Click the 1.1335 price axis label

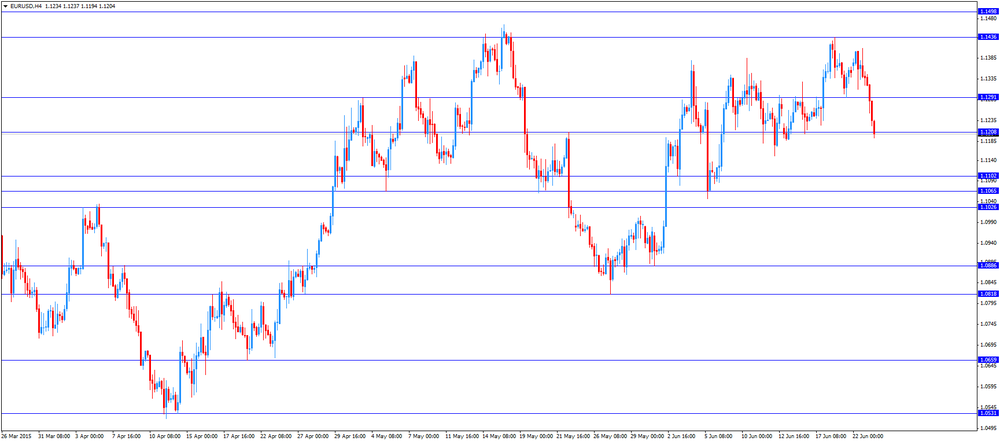(x=989, y=78)
